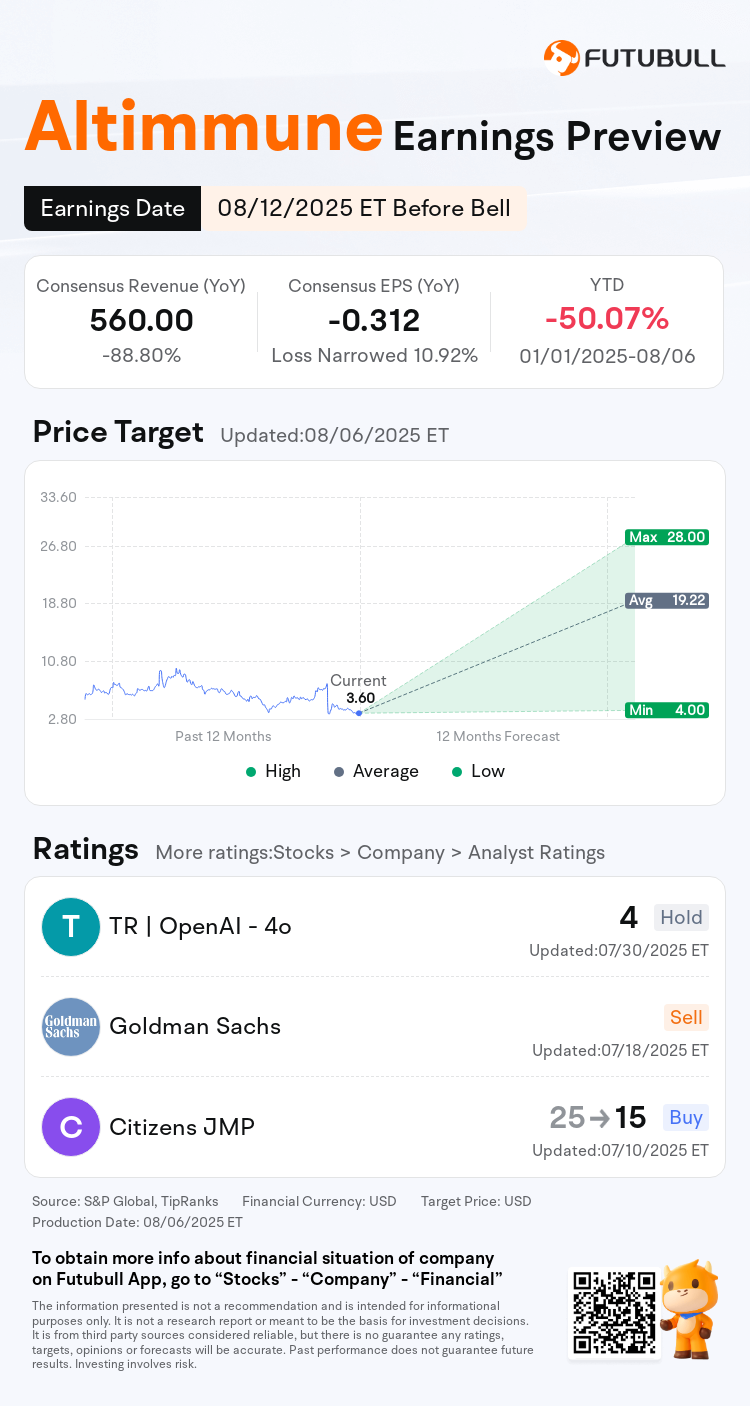750x1406 pixels.
Task: Click the Buy rating badge
Action: coord(686,1117)
